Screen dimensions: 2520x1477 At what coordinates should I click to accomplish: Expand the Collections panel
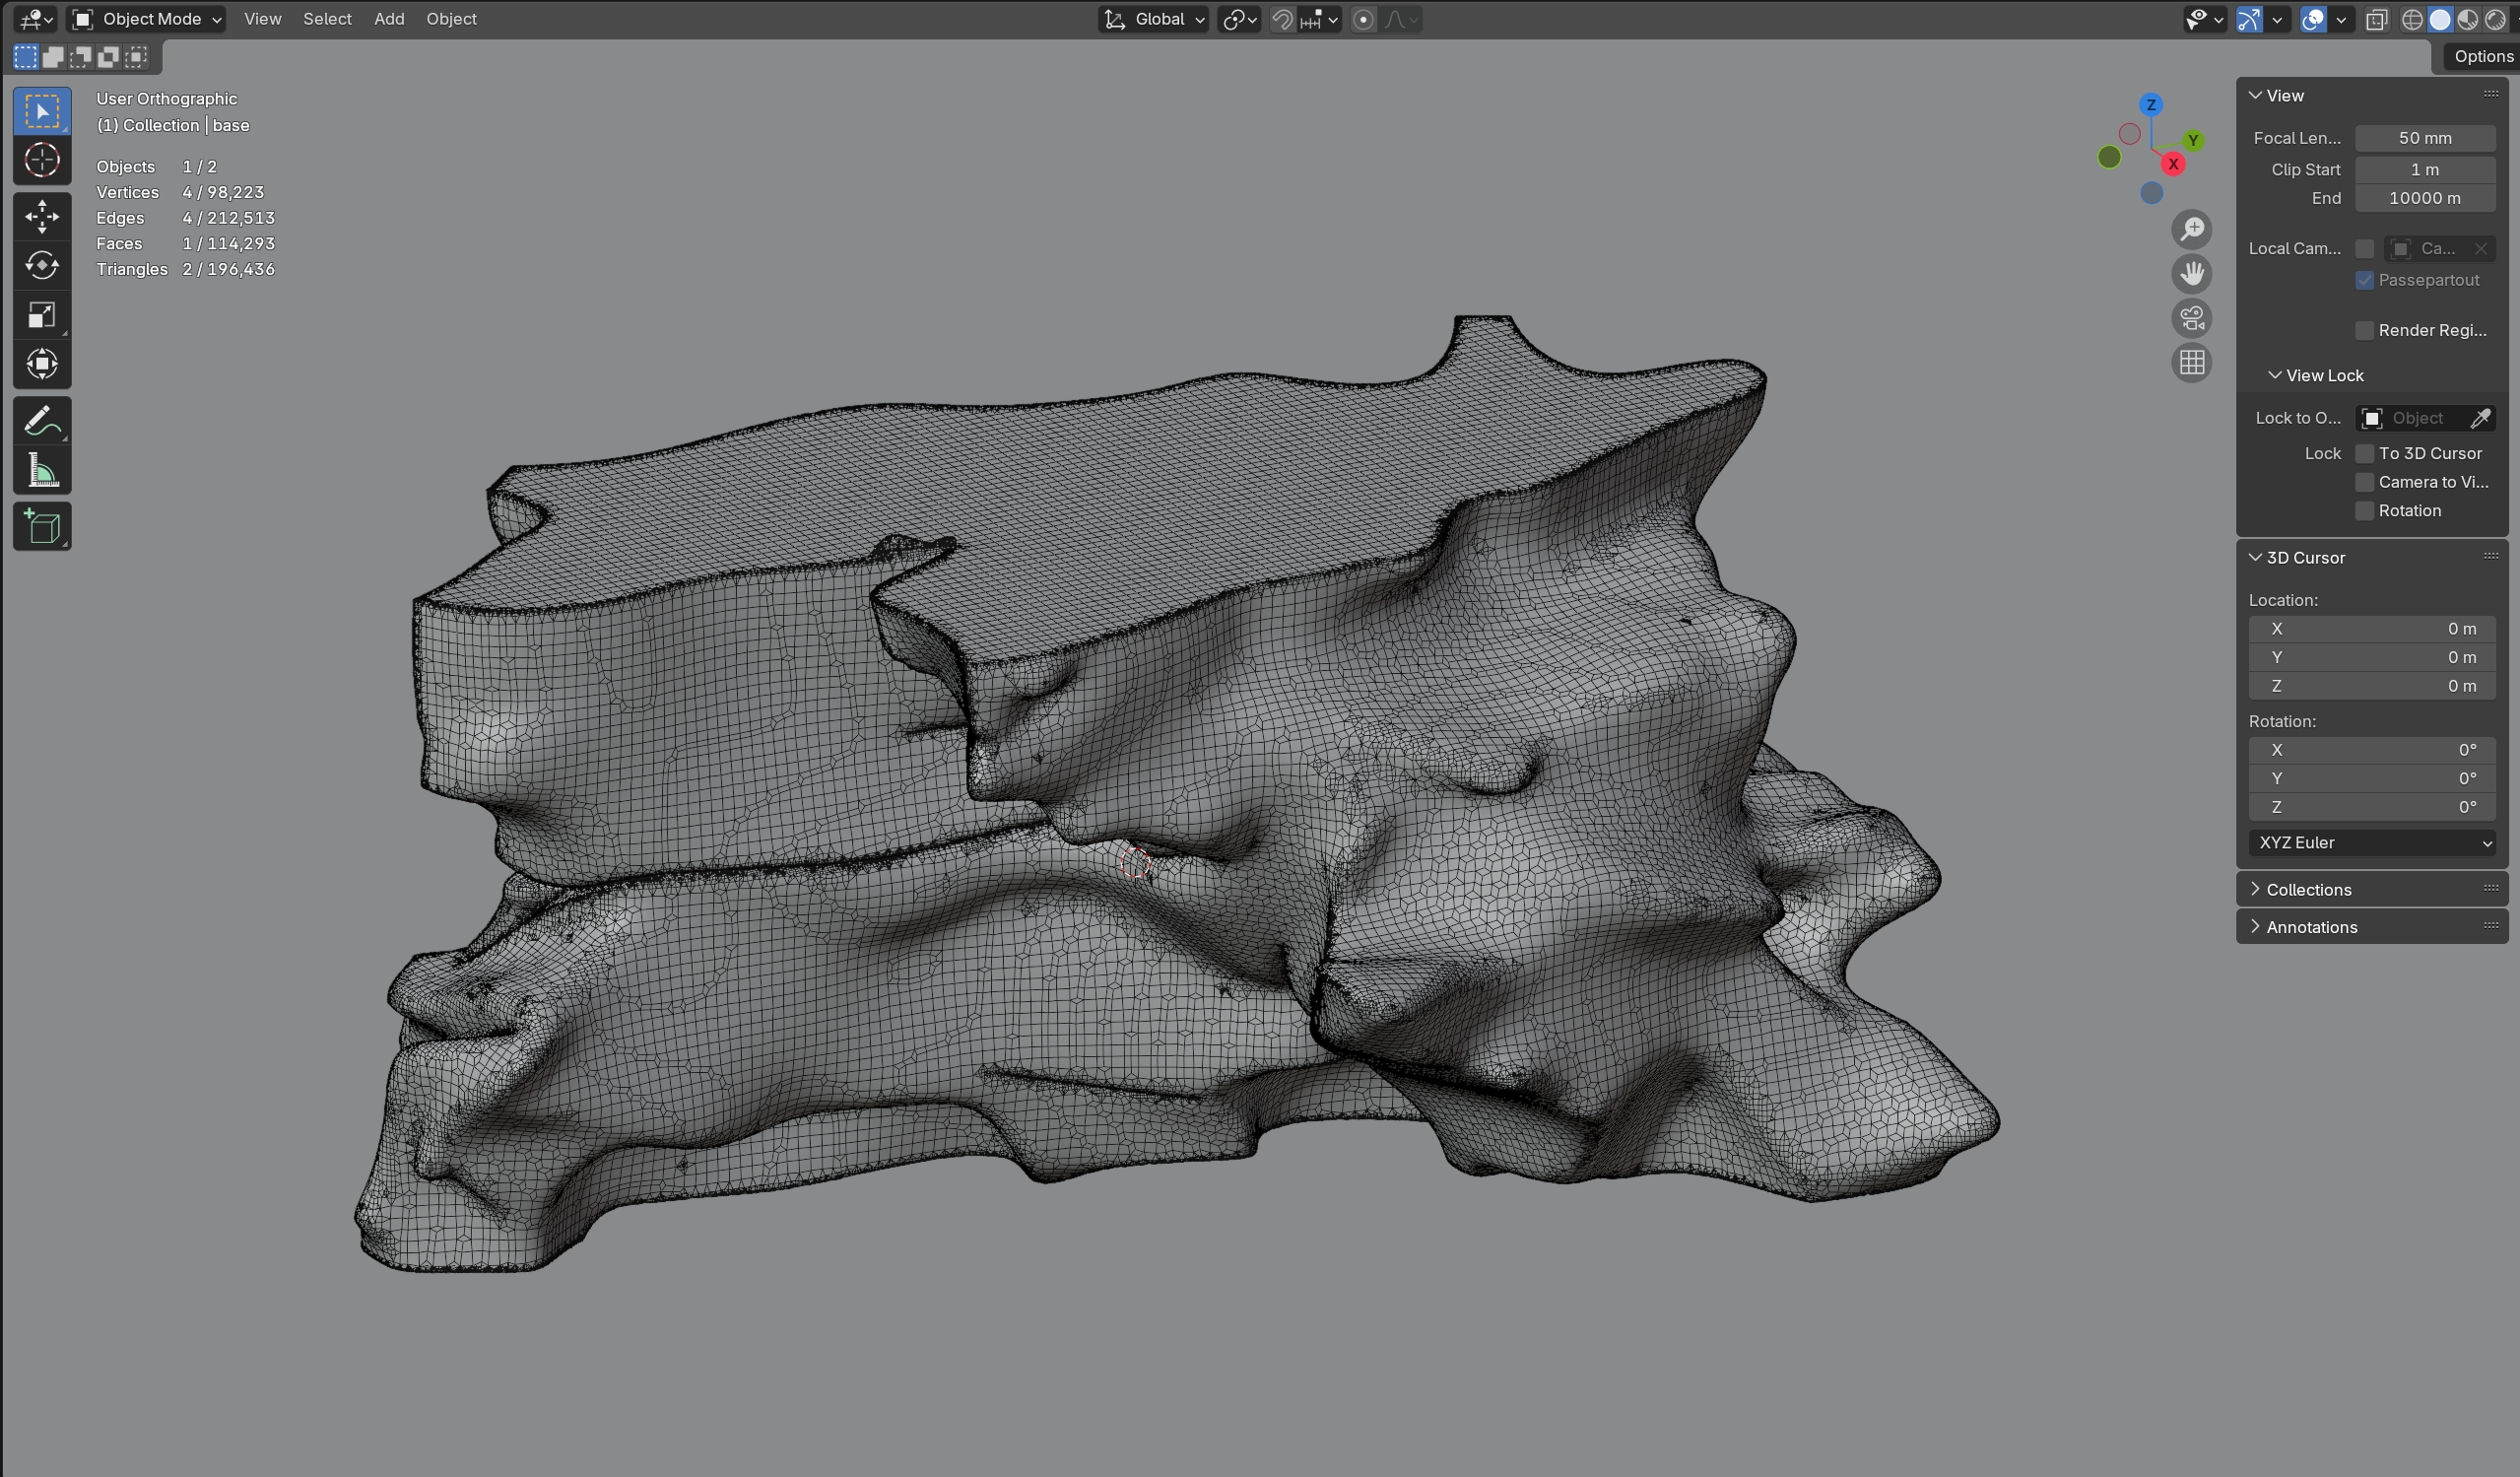click(x=2308, y=890)
